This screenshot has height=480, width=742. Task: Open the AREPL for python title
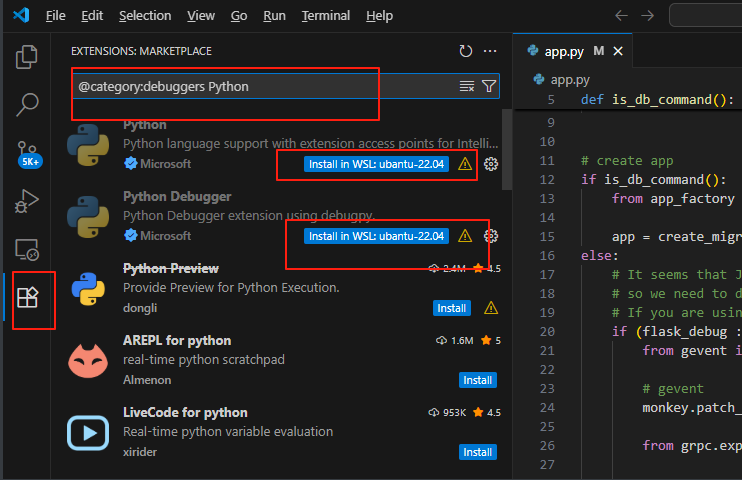point(177,340)
